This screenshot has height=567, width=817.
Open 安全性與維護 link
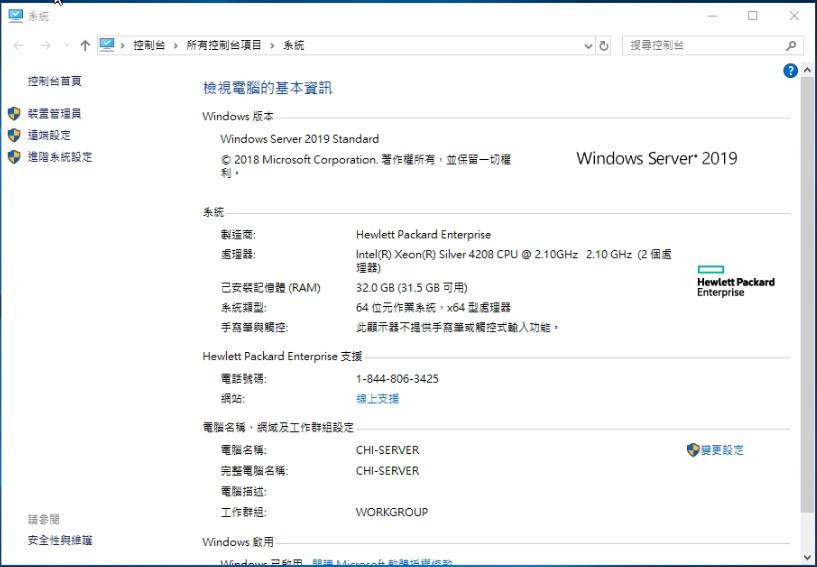click(60, 540)
